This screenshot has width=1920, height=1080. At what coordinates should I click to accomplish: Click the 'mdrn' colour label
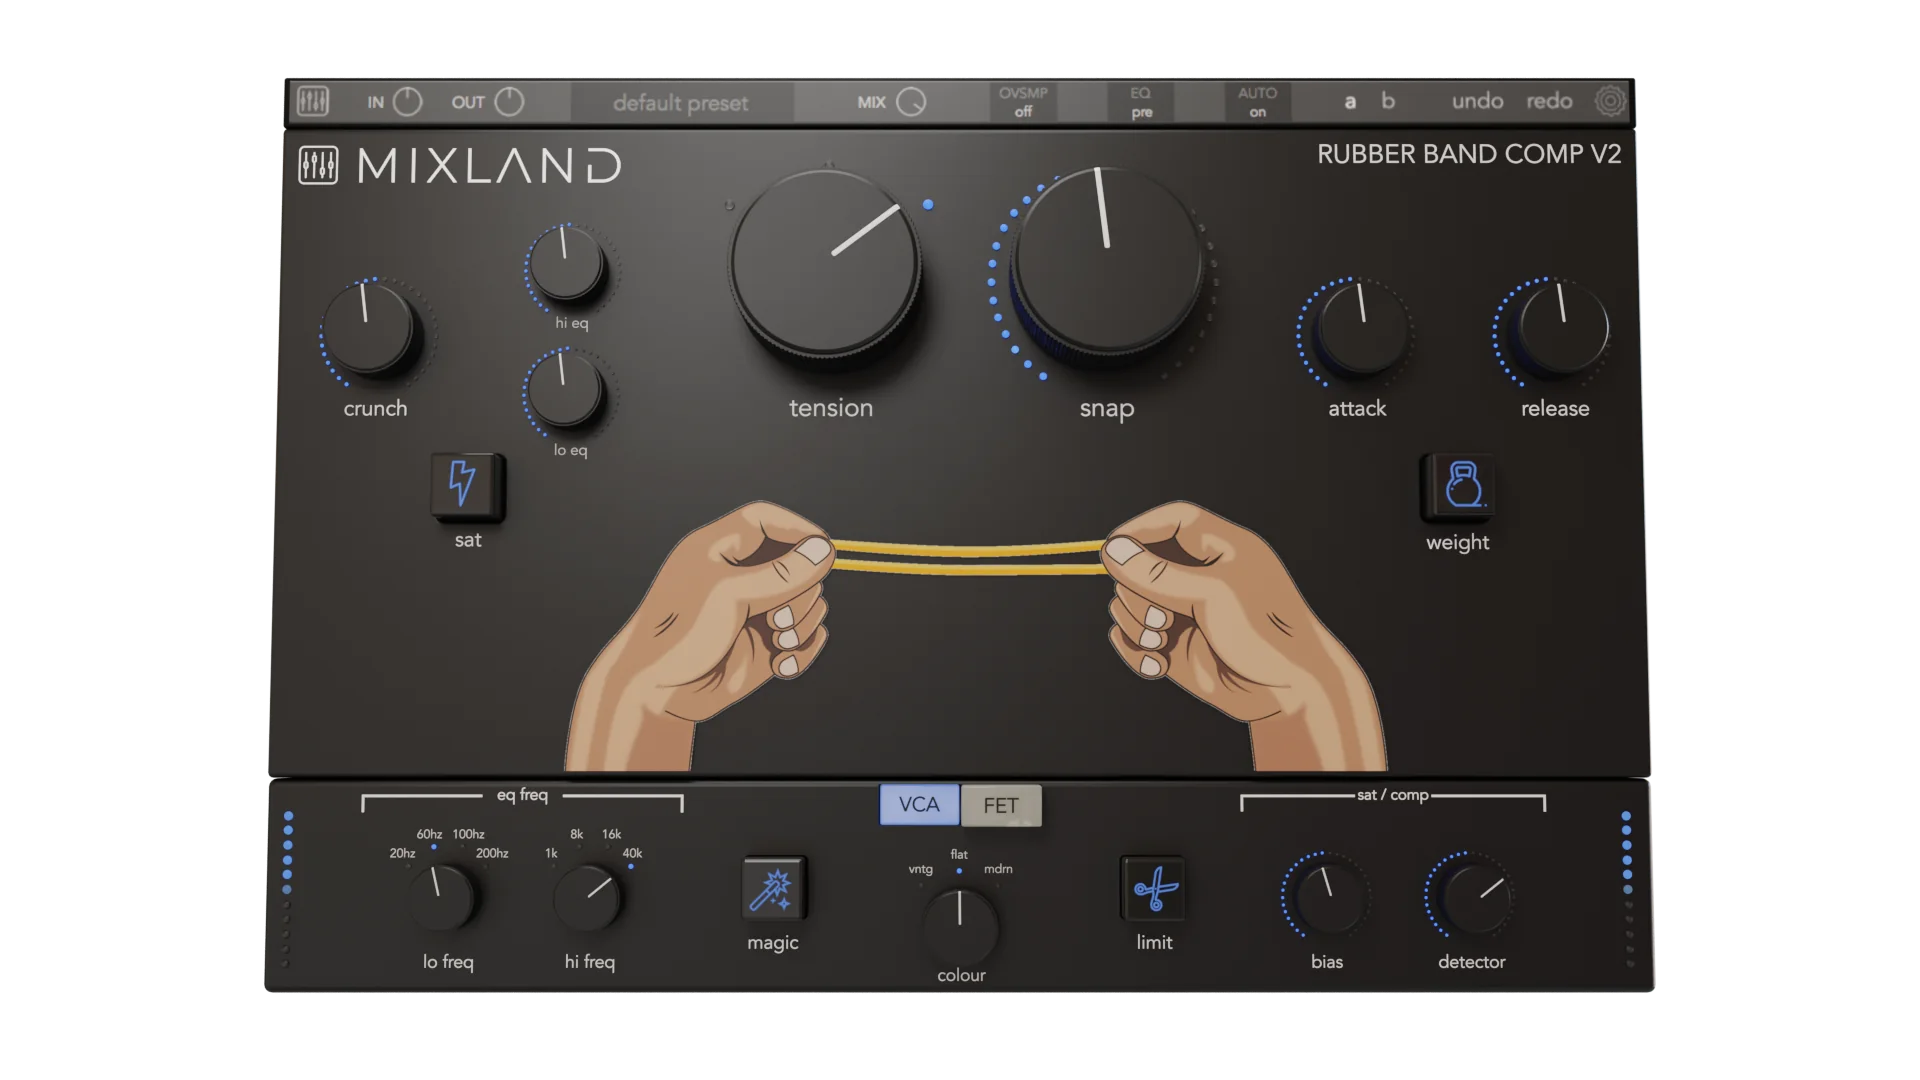pyautogui.click(x=998, y=869)
